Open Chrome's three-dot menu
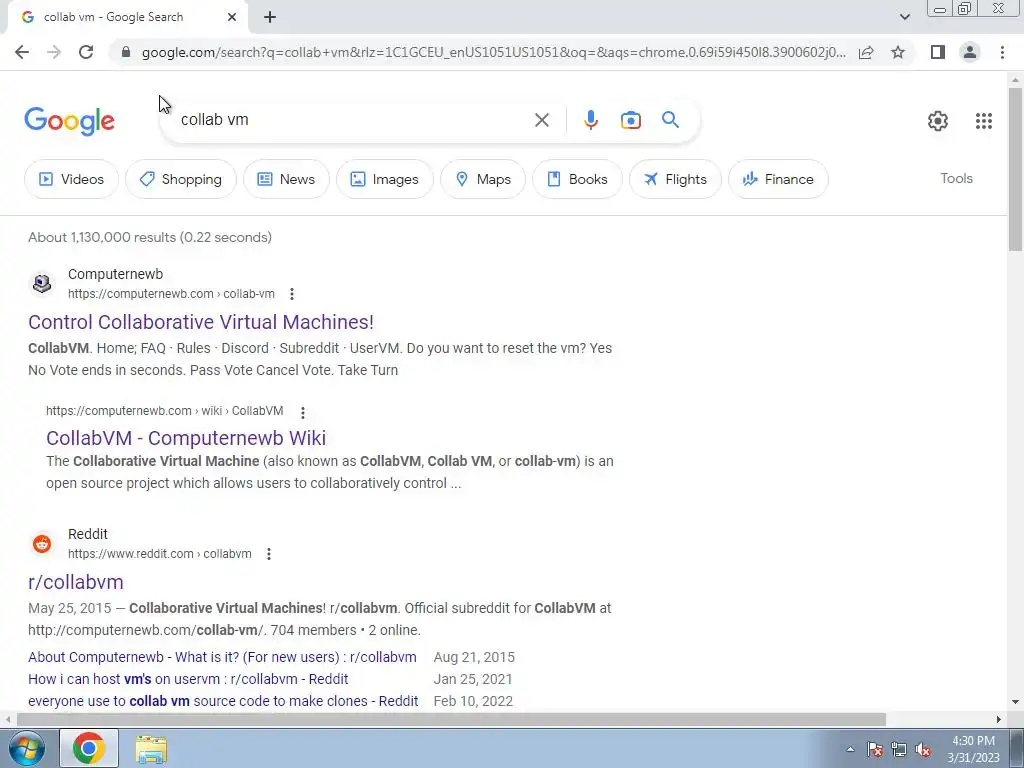Viewport: 1024px width, 768px height. (x=1002, y=52)
